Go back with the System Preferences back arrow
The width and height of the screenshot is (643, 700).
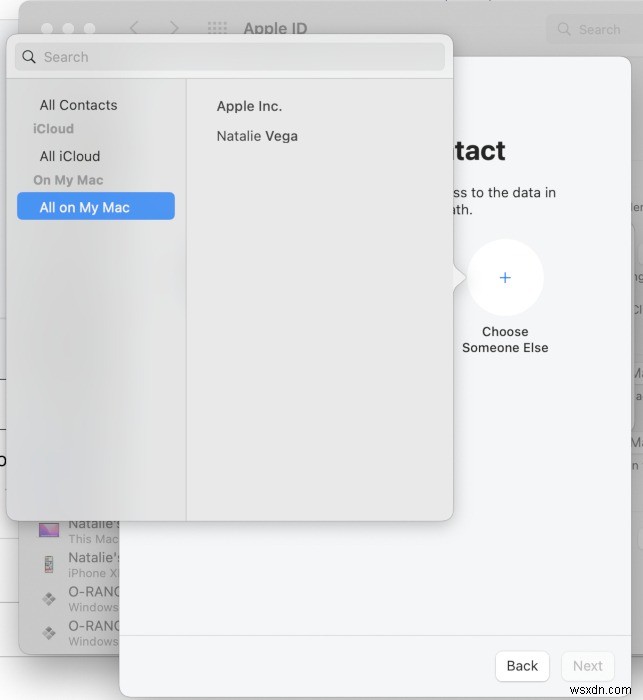(x=134, y=28)
